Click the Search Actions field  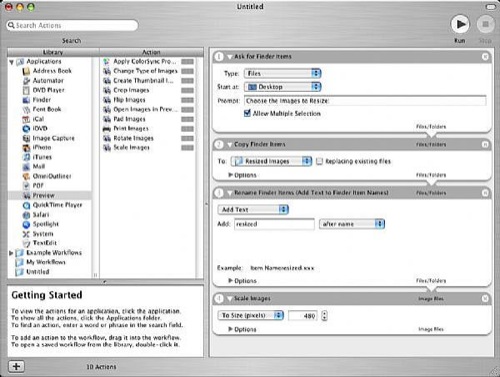(x=72, y=25)
